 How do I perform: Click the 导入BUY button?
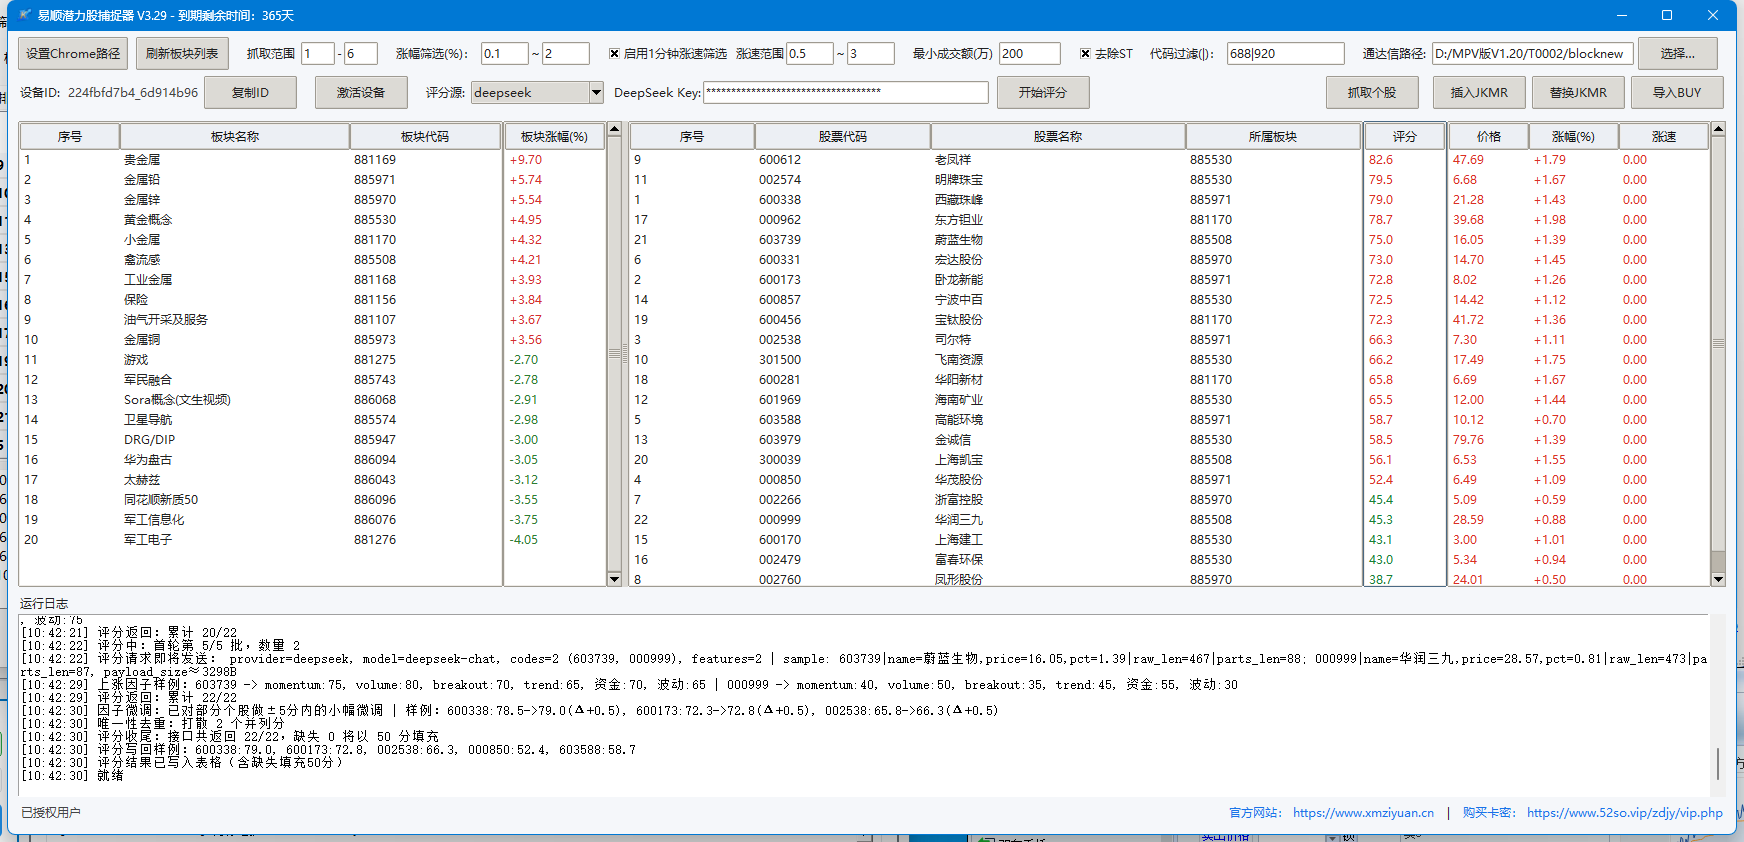click(1676, 93)
